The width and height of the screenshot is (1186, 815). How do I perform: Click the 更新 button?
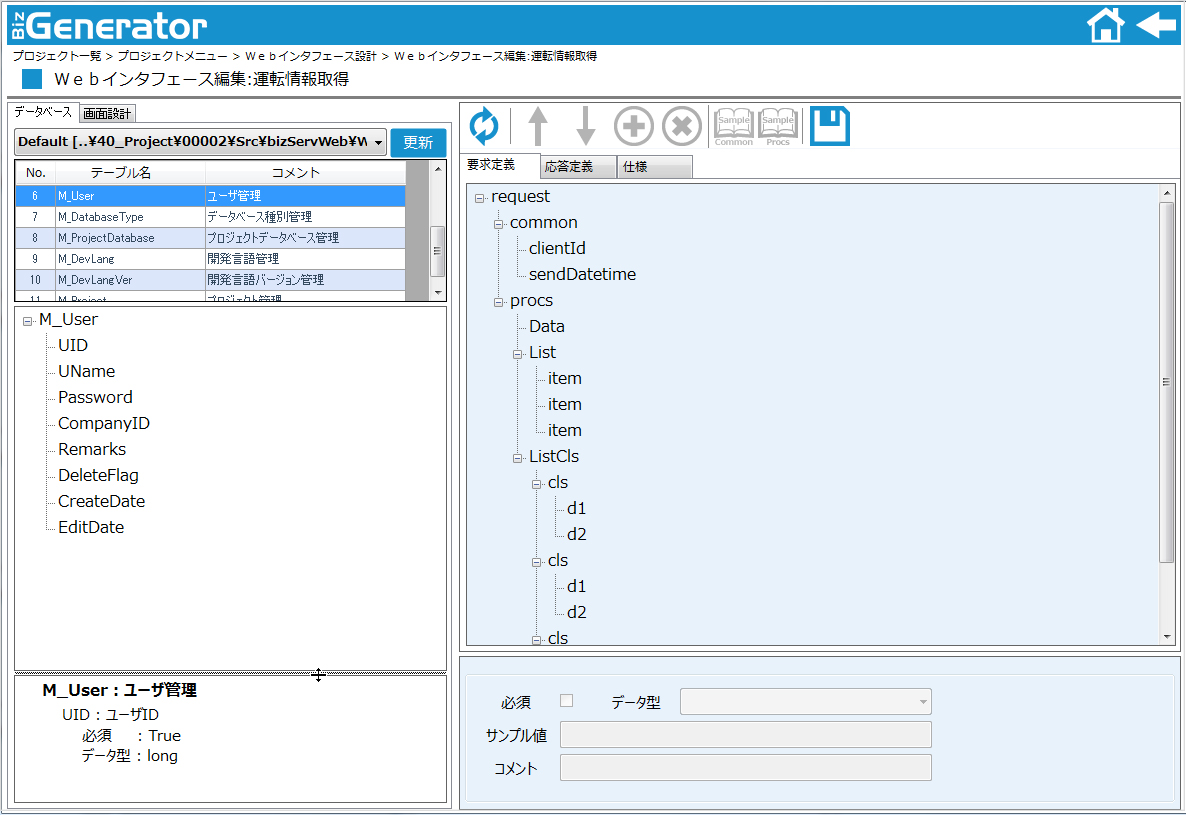418,142
